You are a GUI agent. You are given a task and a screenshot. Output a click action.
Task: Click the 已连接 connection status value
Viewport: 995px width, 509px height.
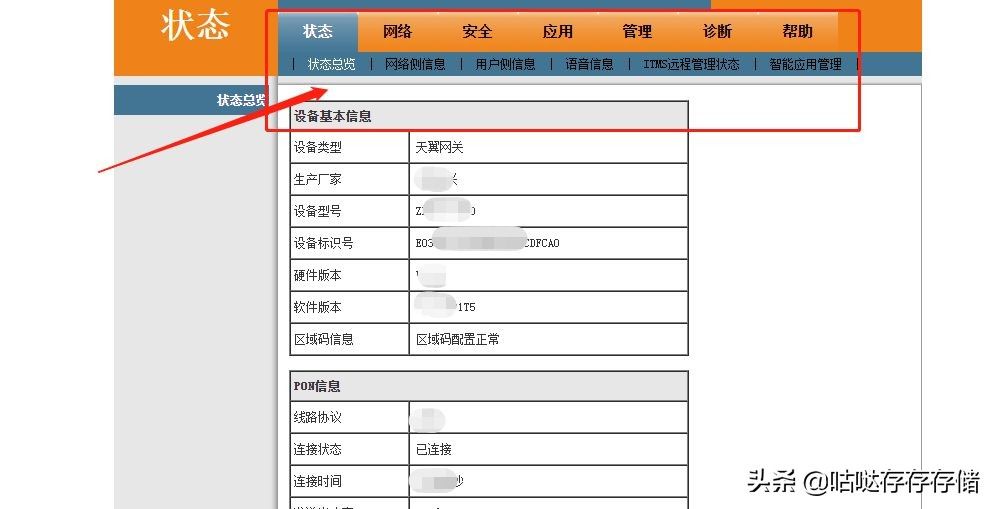point(433,449)
